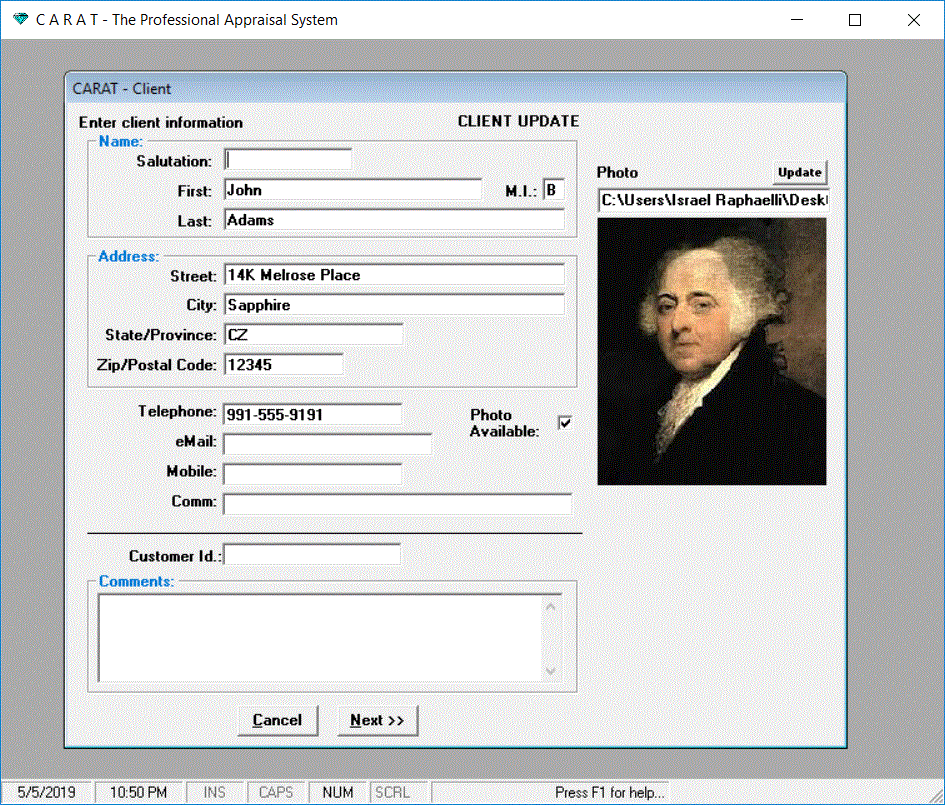
Task: Click the CARAT diamond icon in title bar
Action: coord(20,20)
